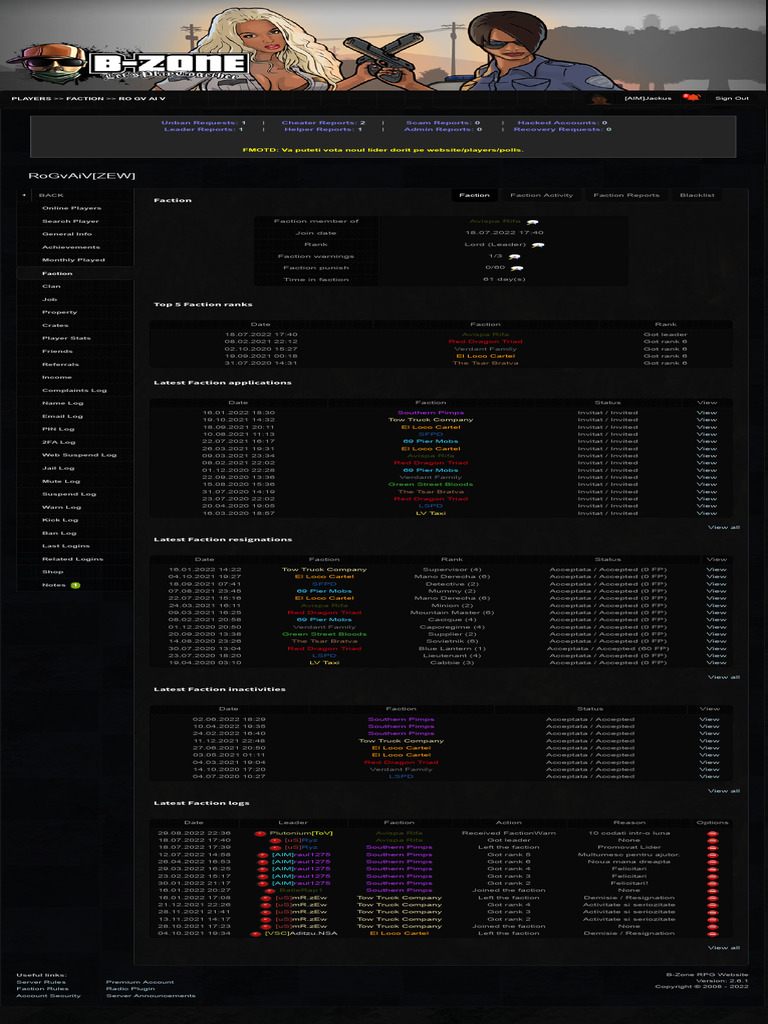This screenshot has width=768, height=1024.
Task: Click the green Notes count badge
Action: [x=75, y=585]
